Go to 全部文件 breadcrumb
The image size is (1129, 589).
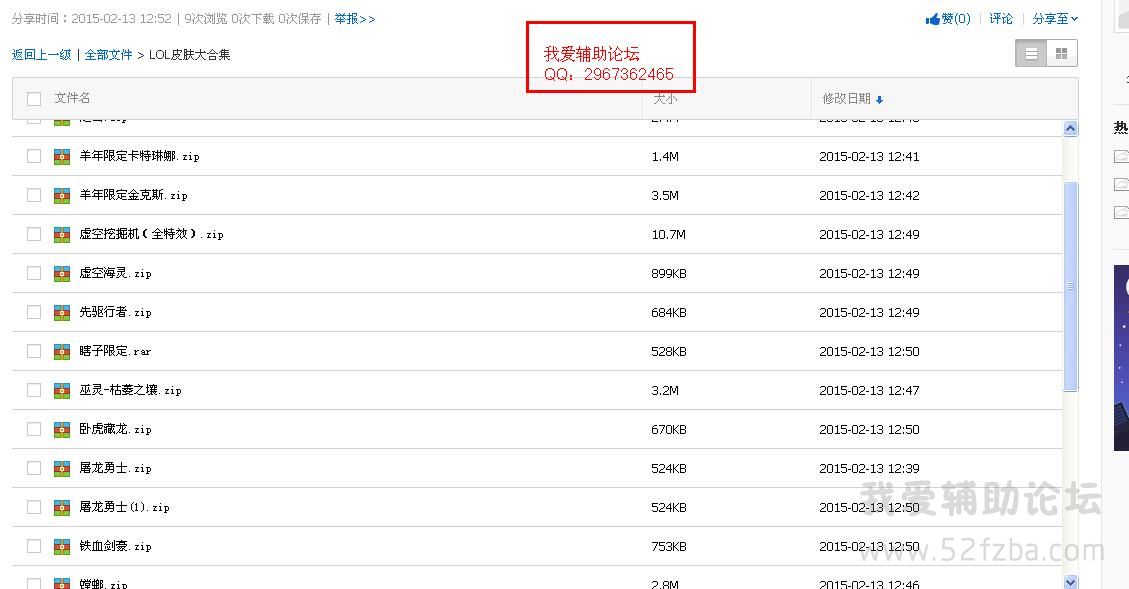pyautogui.click(x=109, y=55)
